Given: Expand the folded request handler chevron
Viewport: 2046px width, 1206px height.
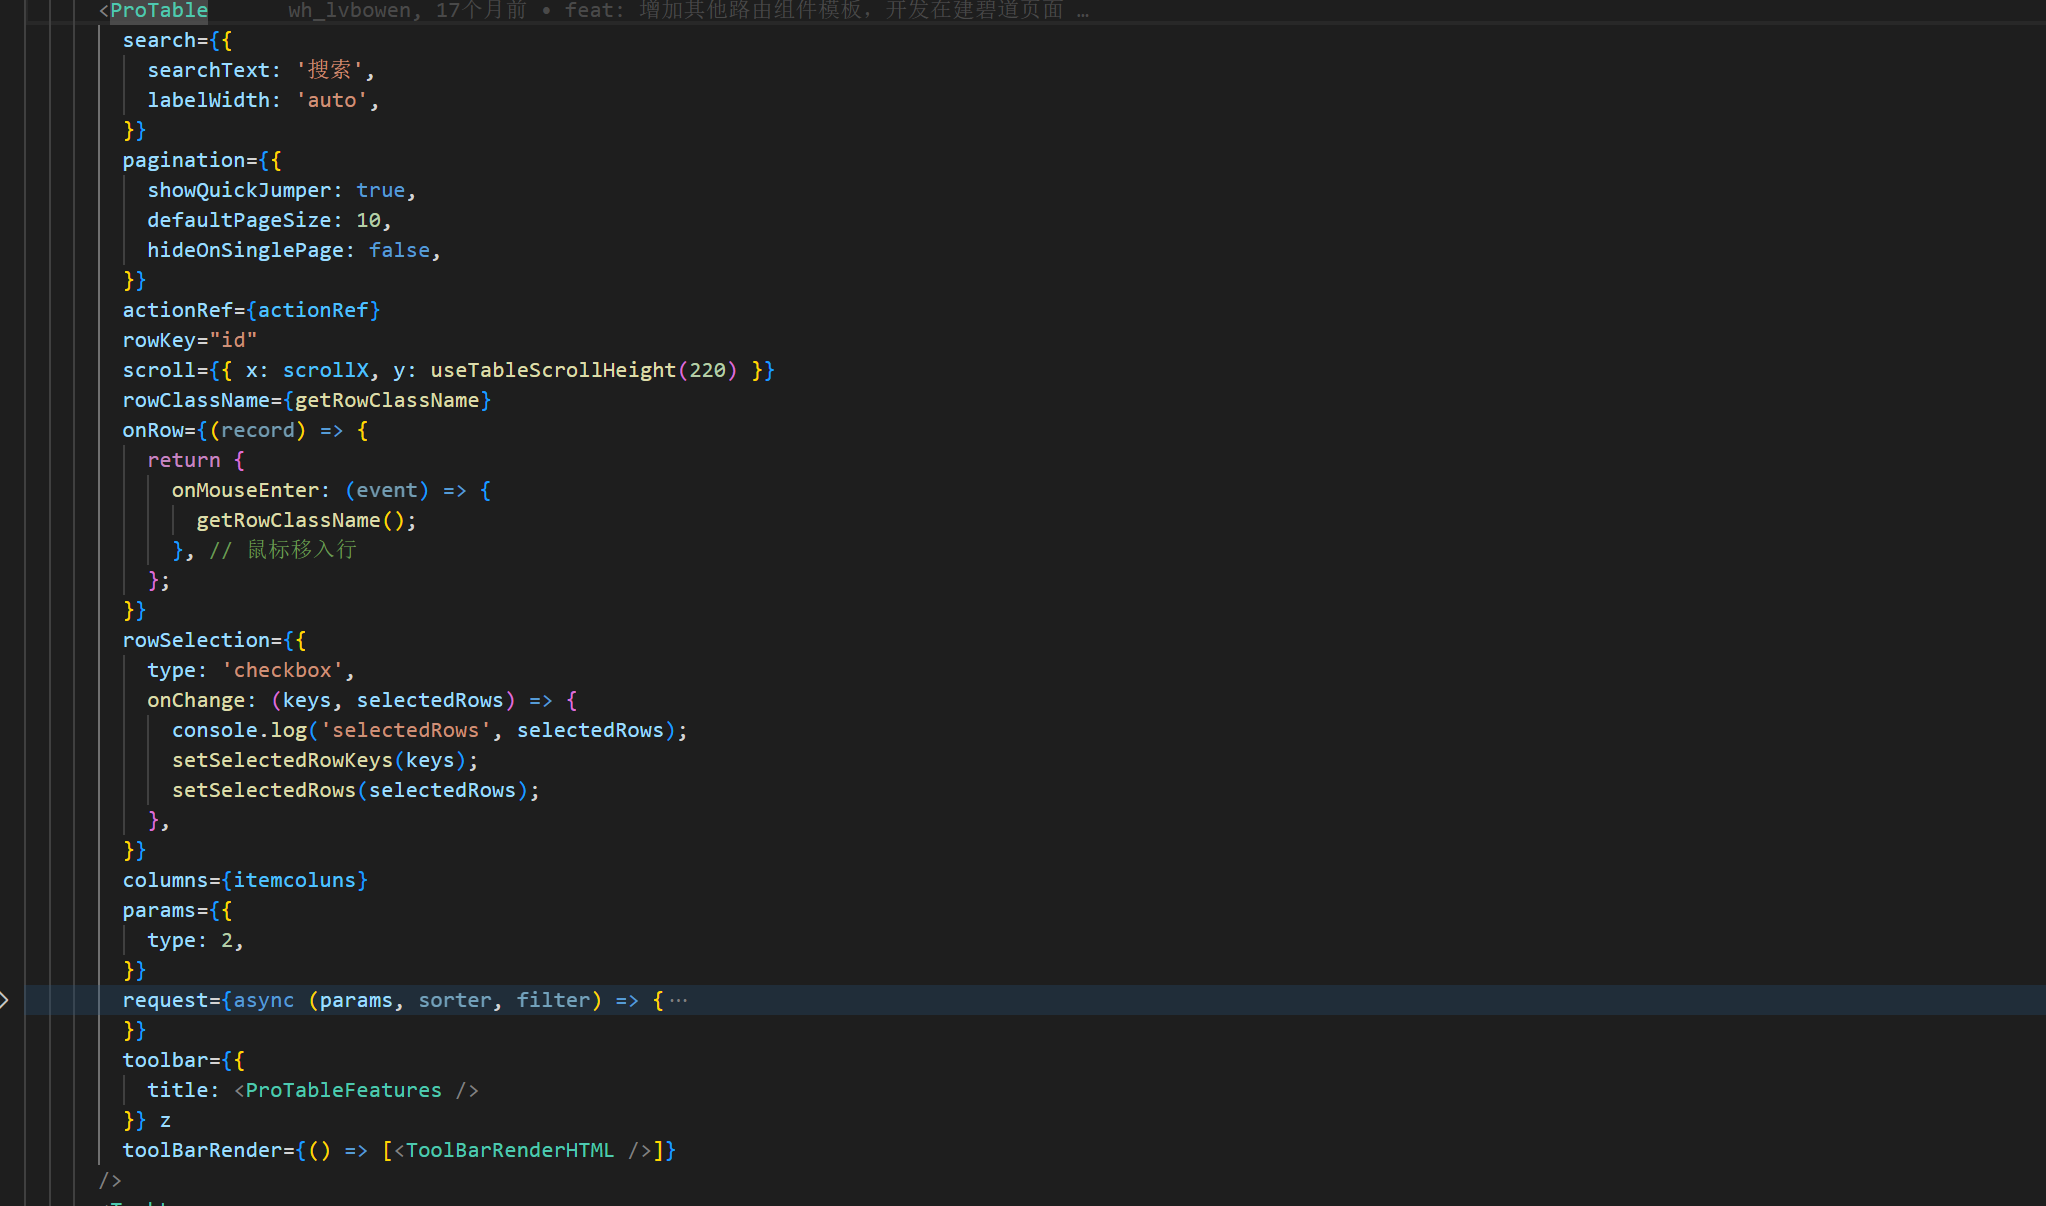Looking at the screenshot, I should tap(7, 999).
